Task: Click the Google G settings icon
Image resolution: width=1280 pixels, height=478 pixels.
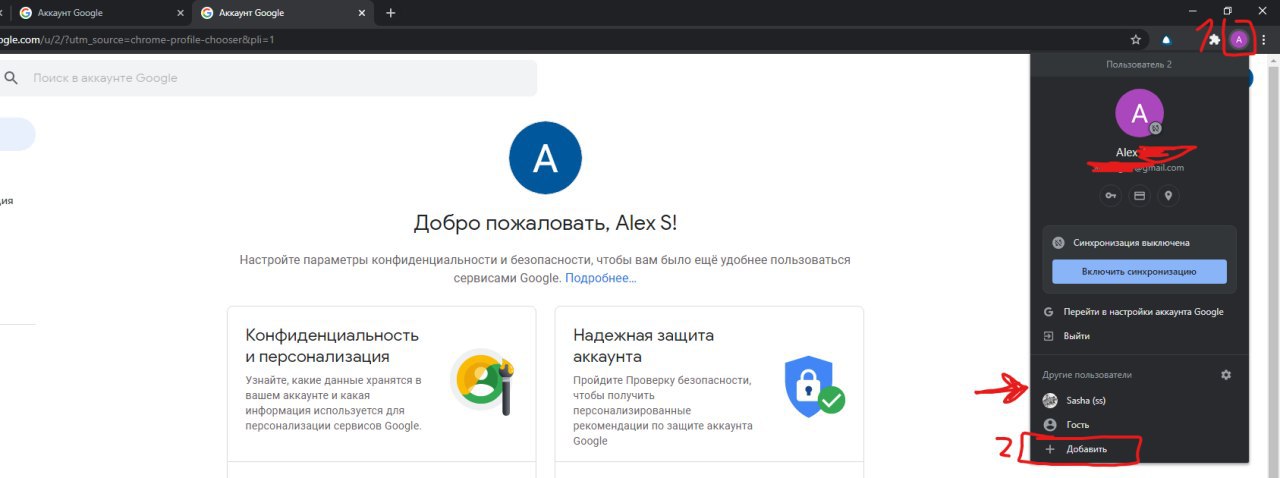Action: (x=1049, y=312)
